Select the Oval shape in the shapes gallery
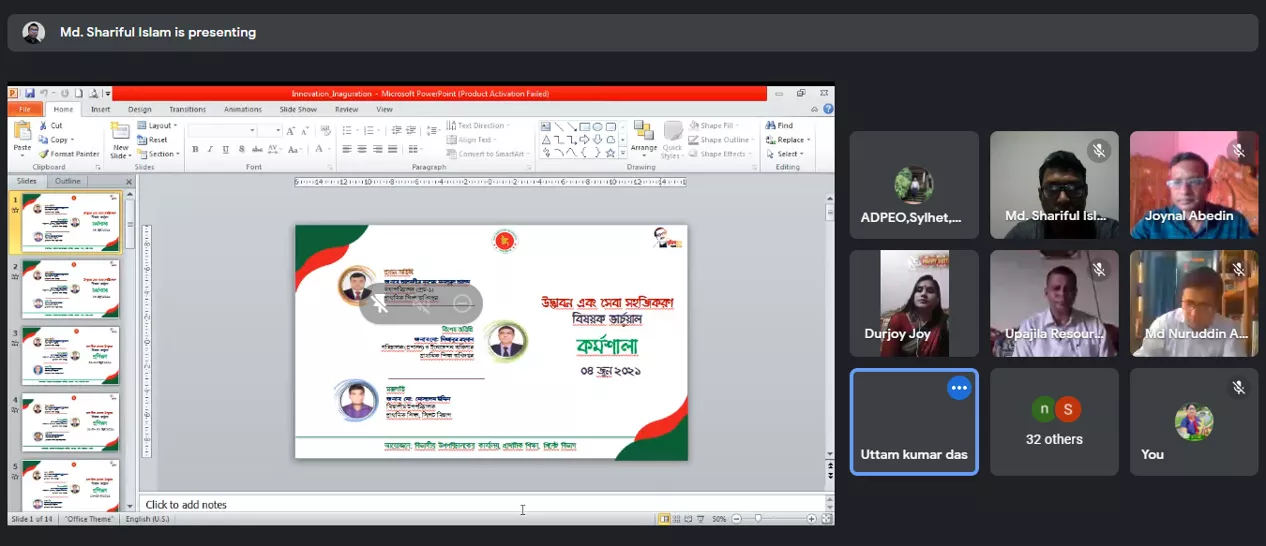 tap(597, 127)
